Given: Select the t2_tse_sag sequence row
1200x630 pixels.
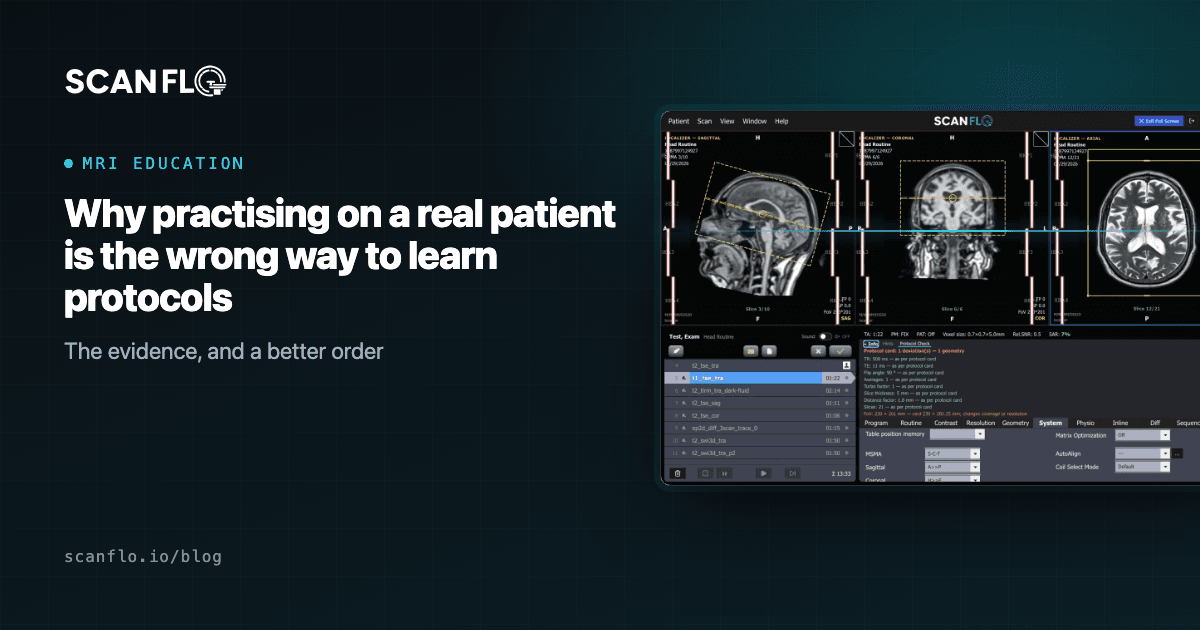Looking at the screenshot, I should point(760,403).
